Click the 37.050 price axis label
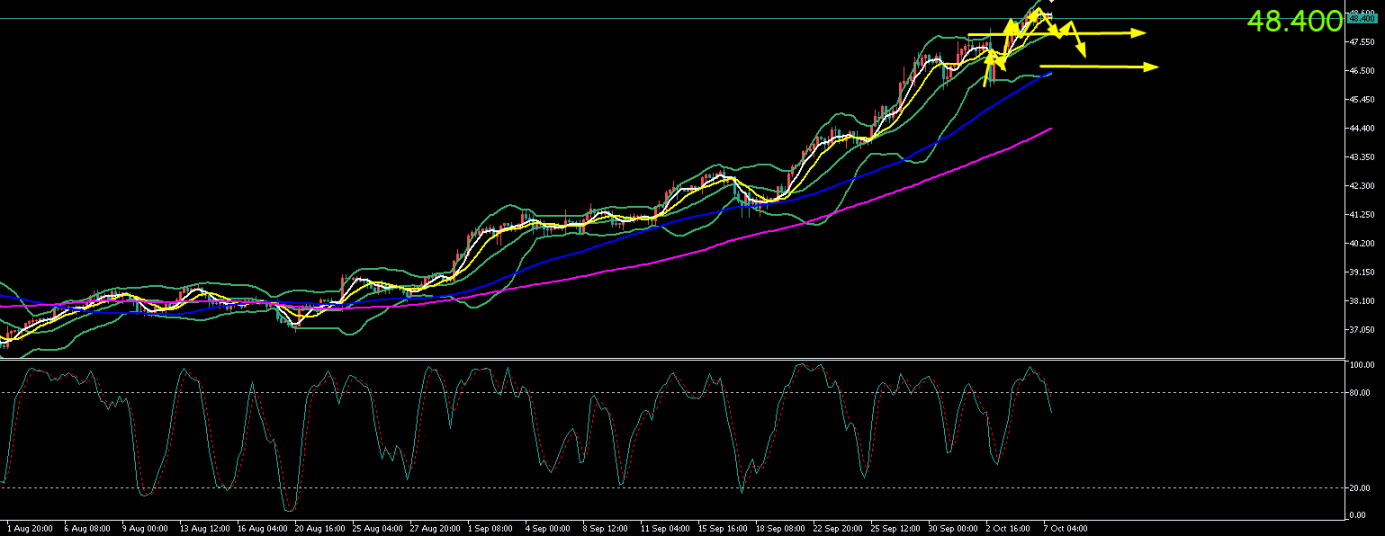This screenshot has width=1385, height=536. click(x=1362, y=330)
